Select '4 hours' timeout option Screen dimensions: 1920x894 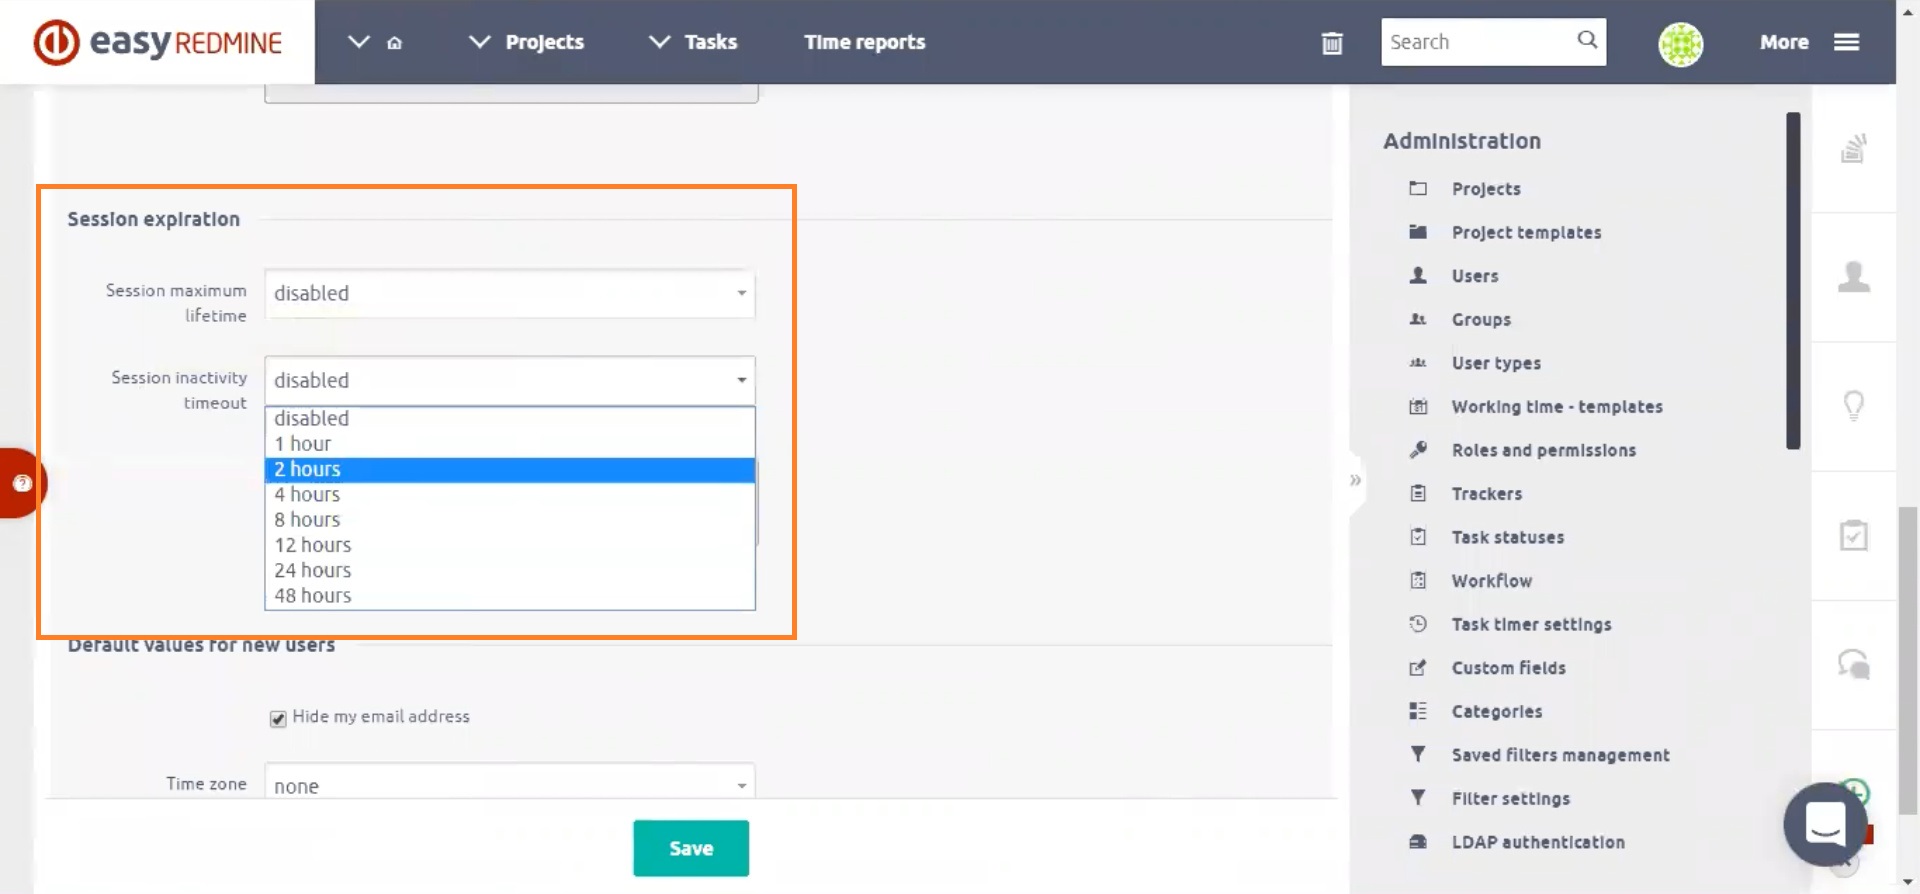[x=510, y=495]
